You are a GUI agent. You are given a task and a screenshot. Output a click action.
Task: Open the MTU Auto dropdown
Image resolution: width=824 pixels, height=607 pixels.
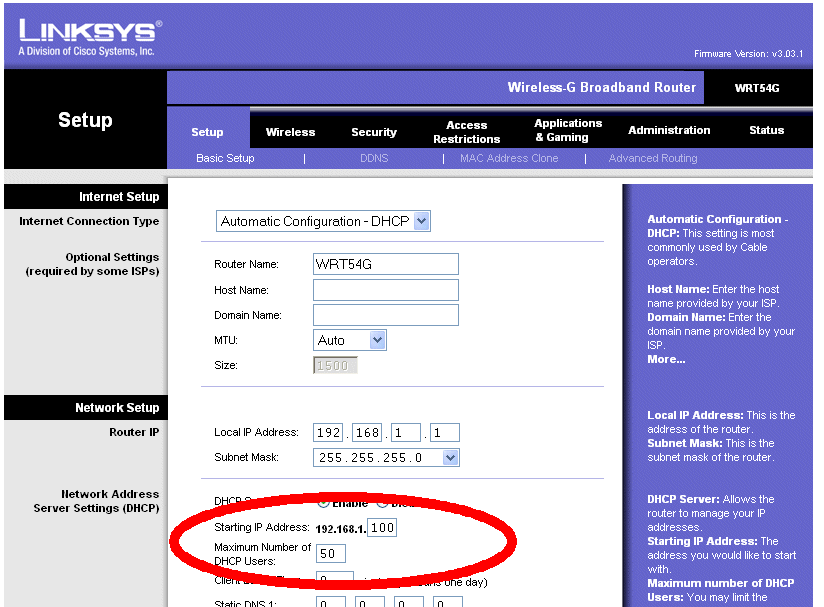[349, 340]
